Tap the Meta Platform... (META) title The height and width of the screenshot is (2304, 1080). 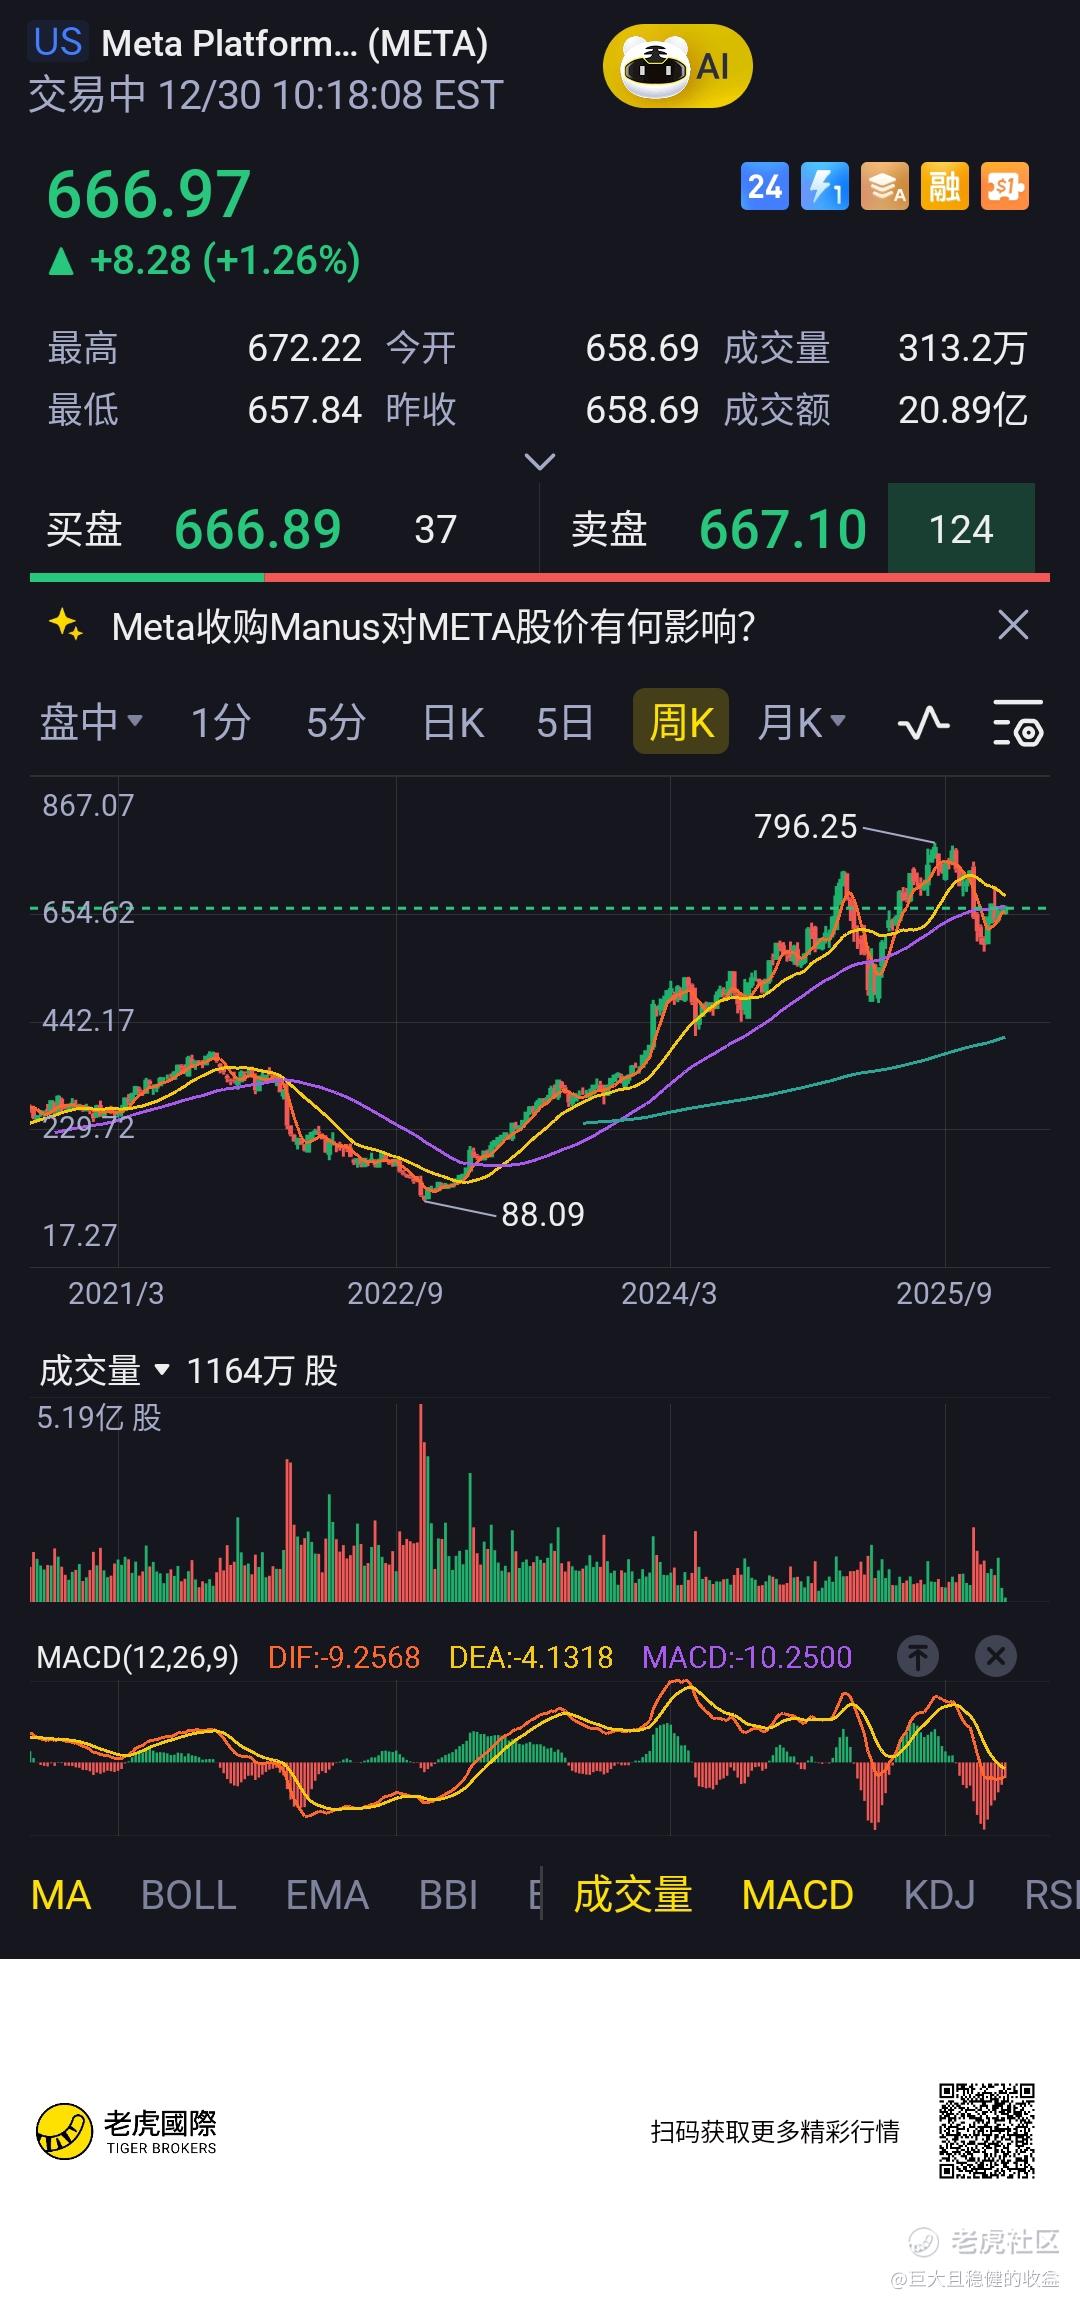click(x=295, y=44)
